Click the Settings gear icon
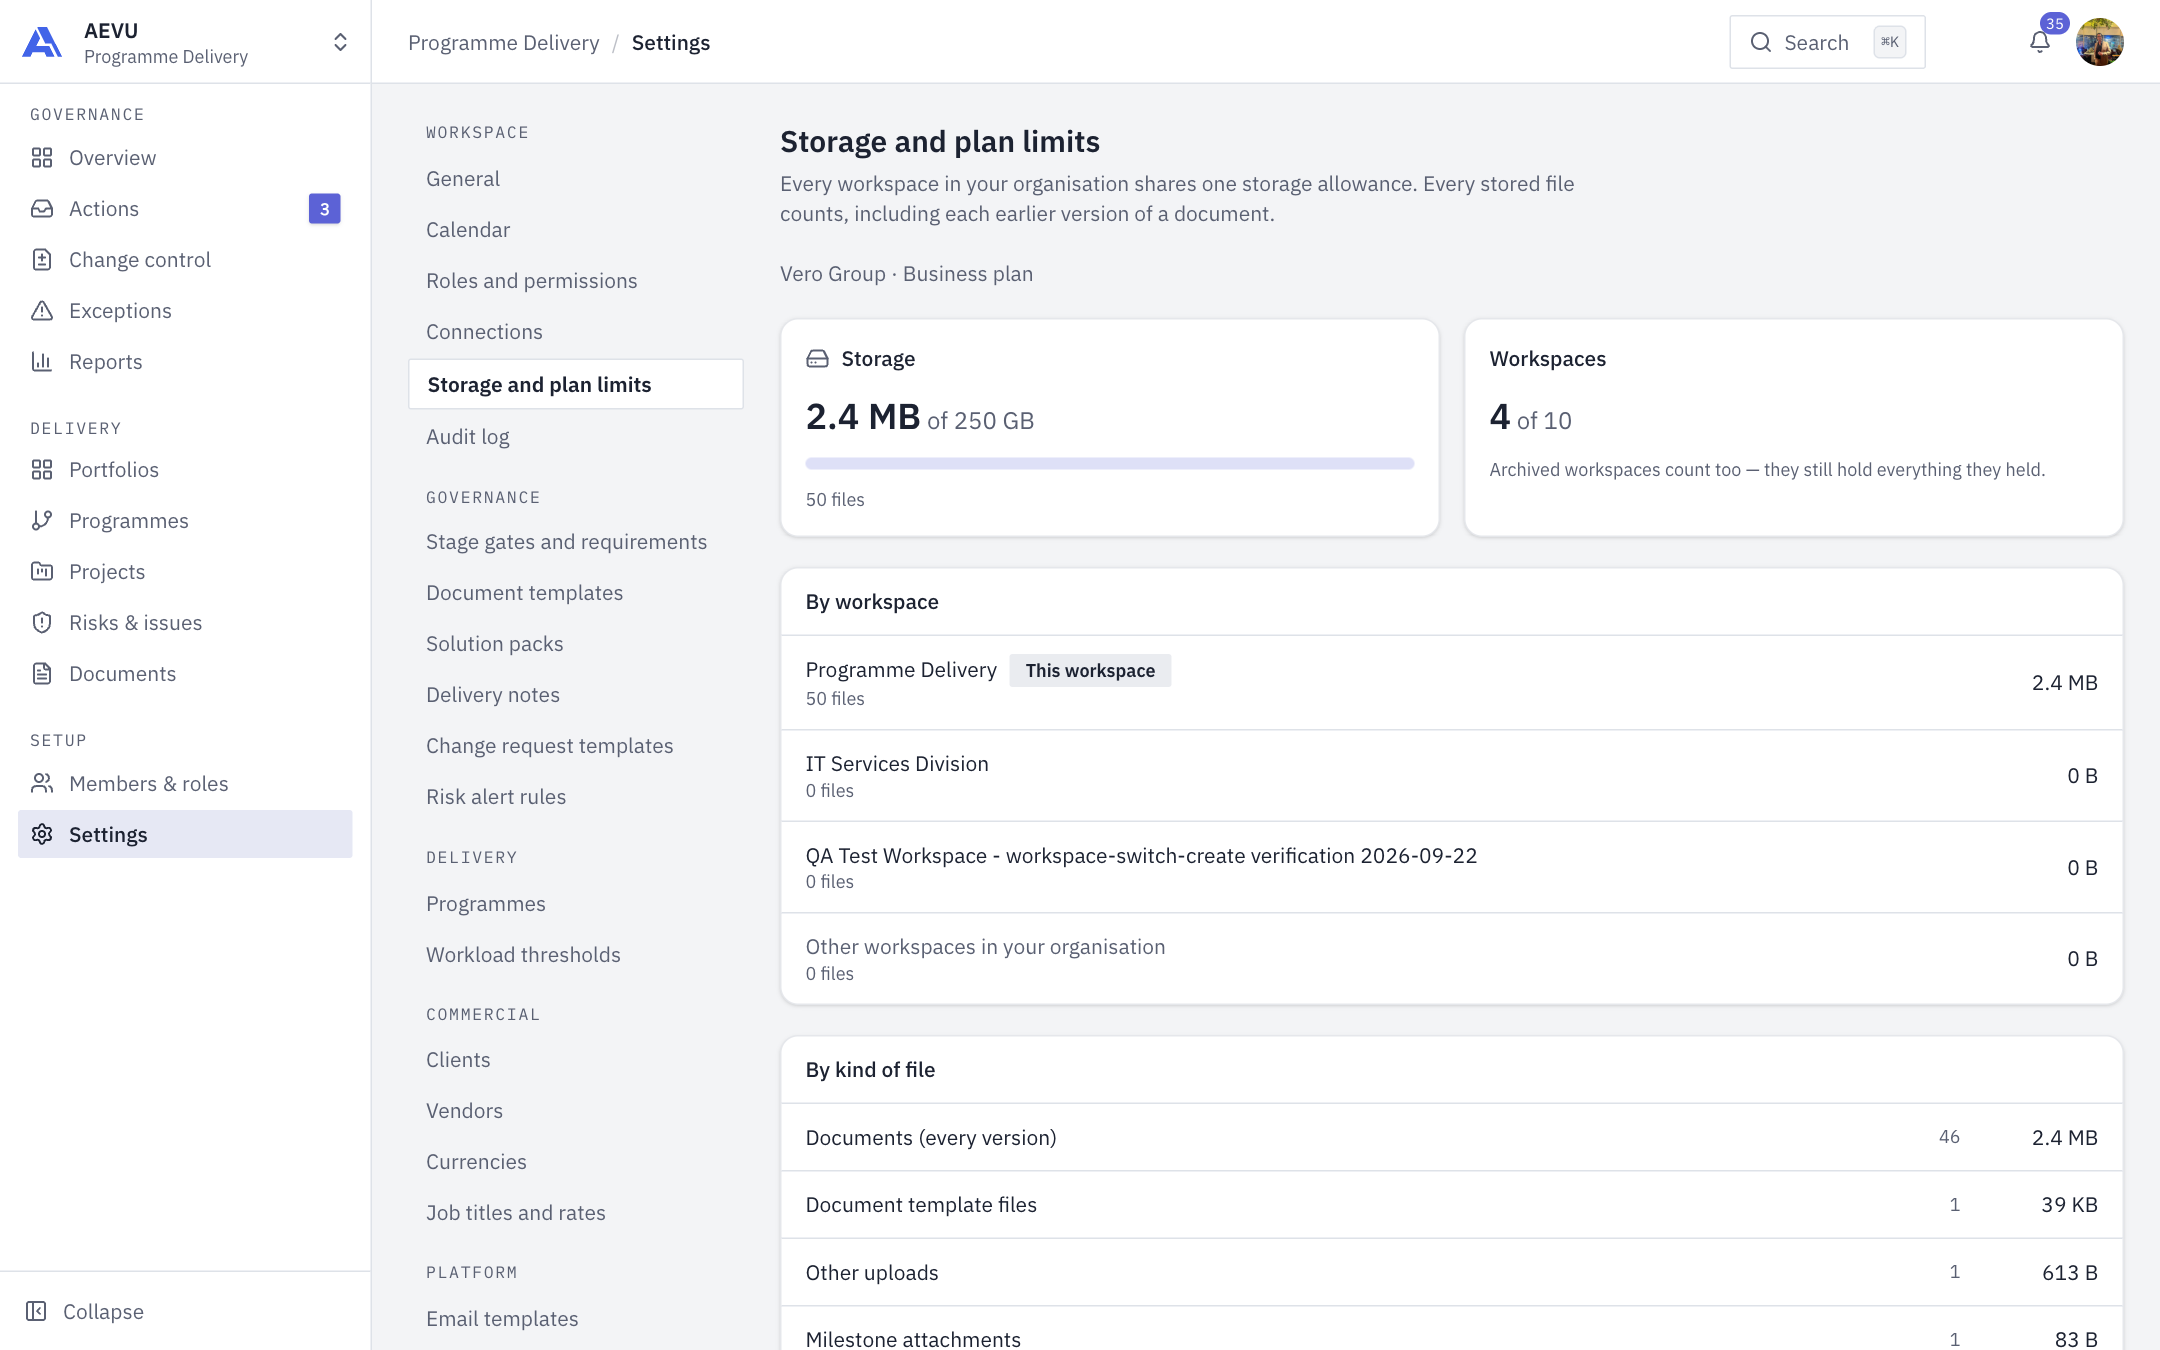 point(42,835)
